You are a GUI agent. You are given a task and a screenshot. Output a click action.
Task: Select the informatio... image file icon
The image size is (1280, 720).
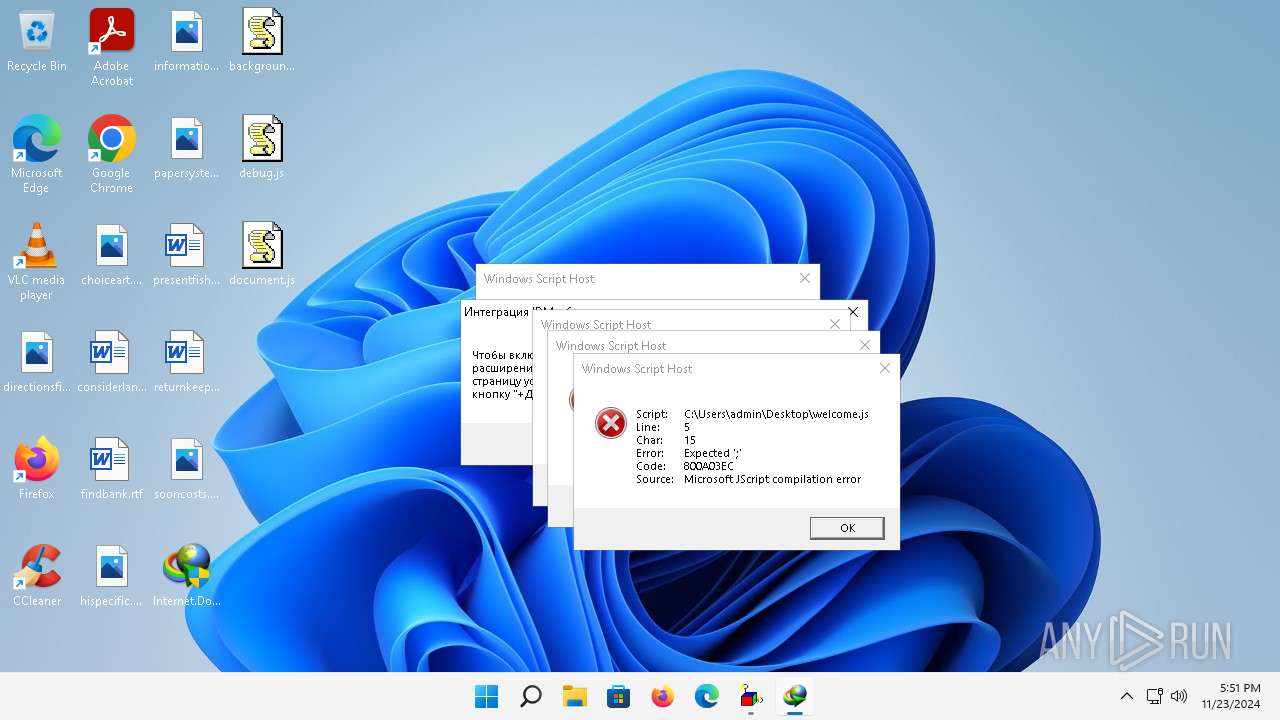[x=187, y=41]
